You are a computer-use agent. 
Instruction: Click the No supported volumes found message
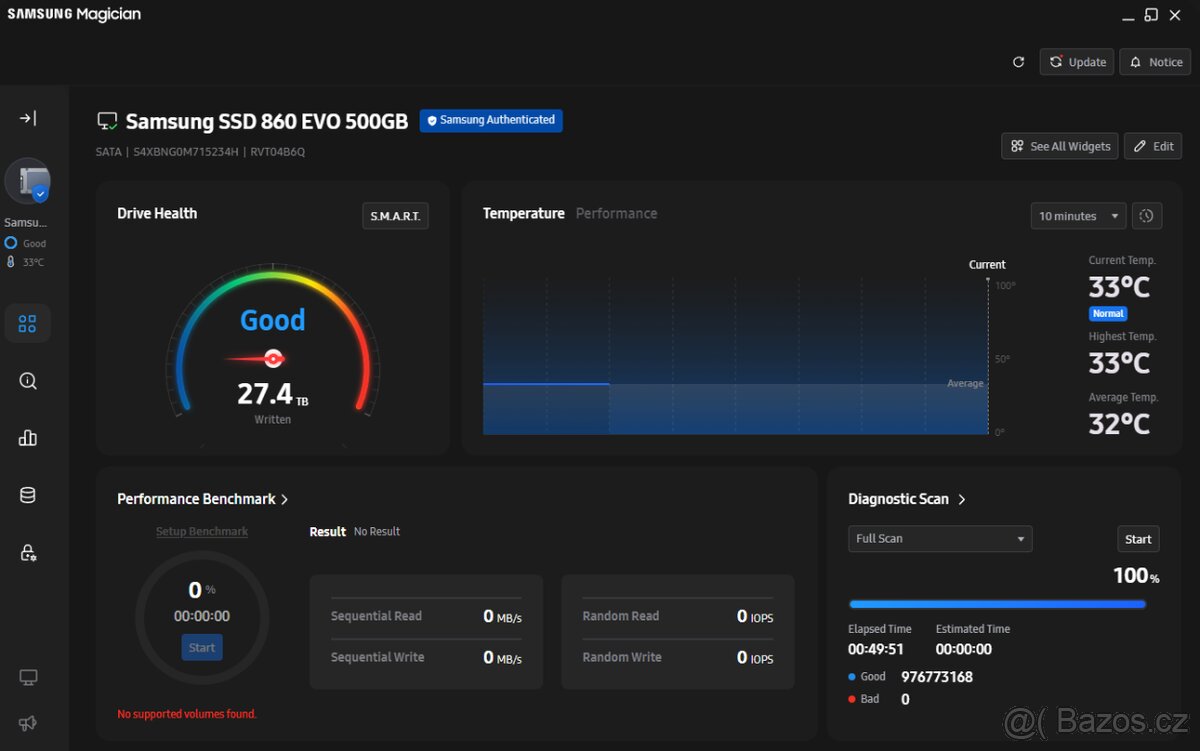[187, 714]
